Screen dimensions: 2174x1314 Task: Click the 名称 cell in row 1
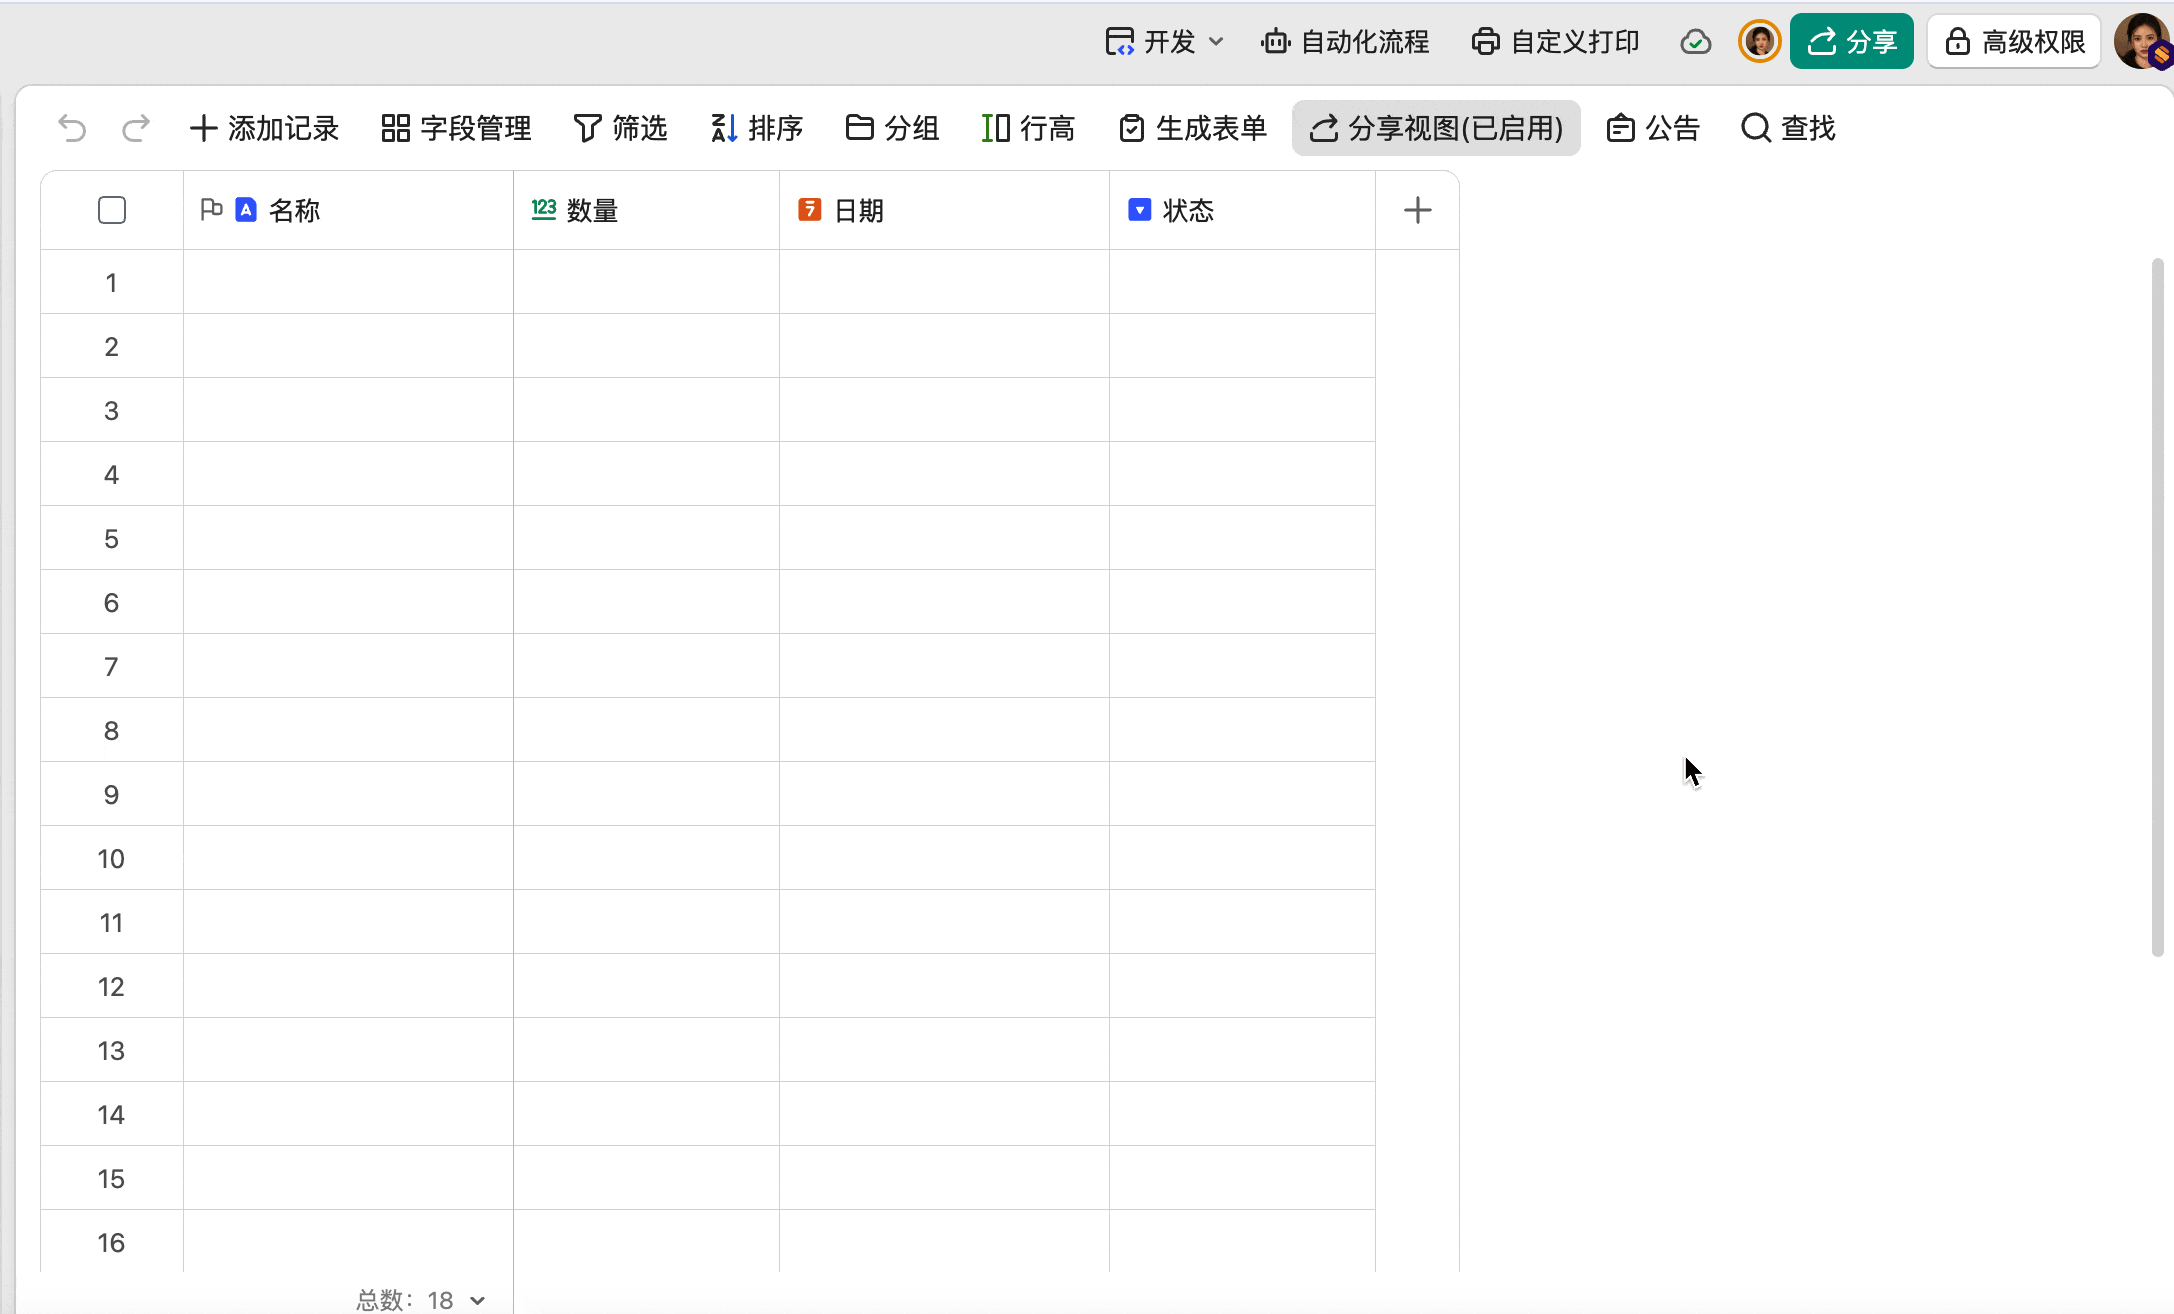(x=348, y=282)
